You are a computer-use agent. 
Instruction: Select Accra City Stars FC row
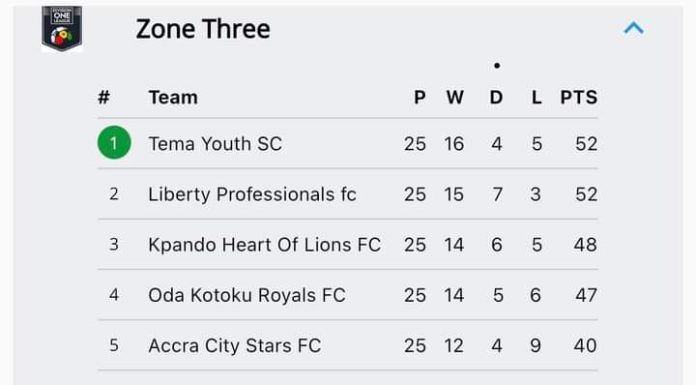[348, 345]
